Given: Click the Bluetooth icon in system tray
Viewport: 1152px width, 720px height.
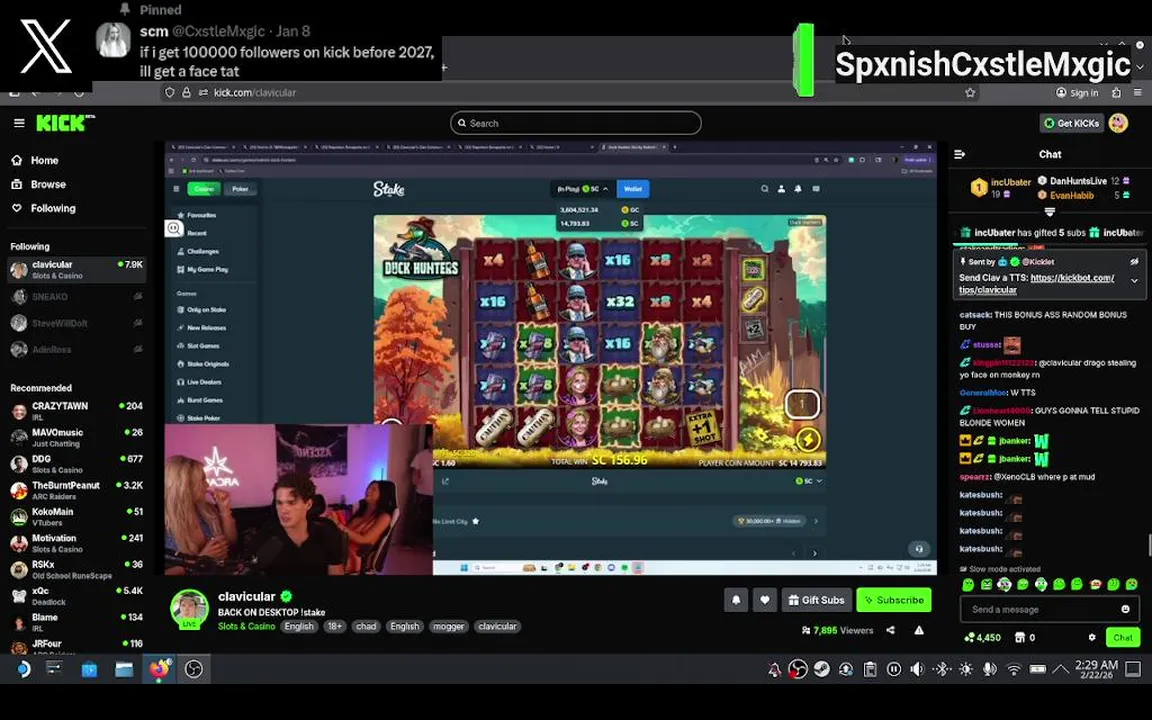Looking at the screenshot, I should [x=941, y=669].
